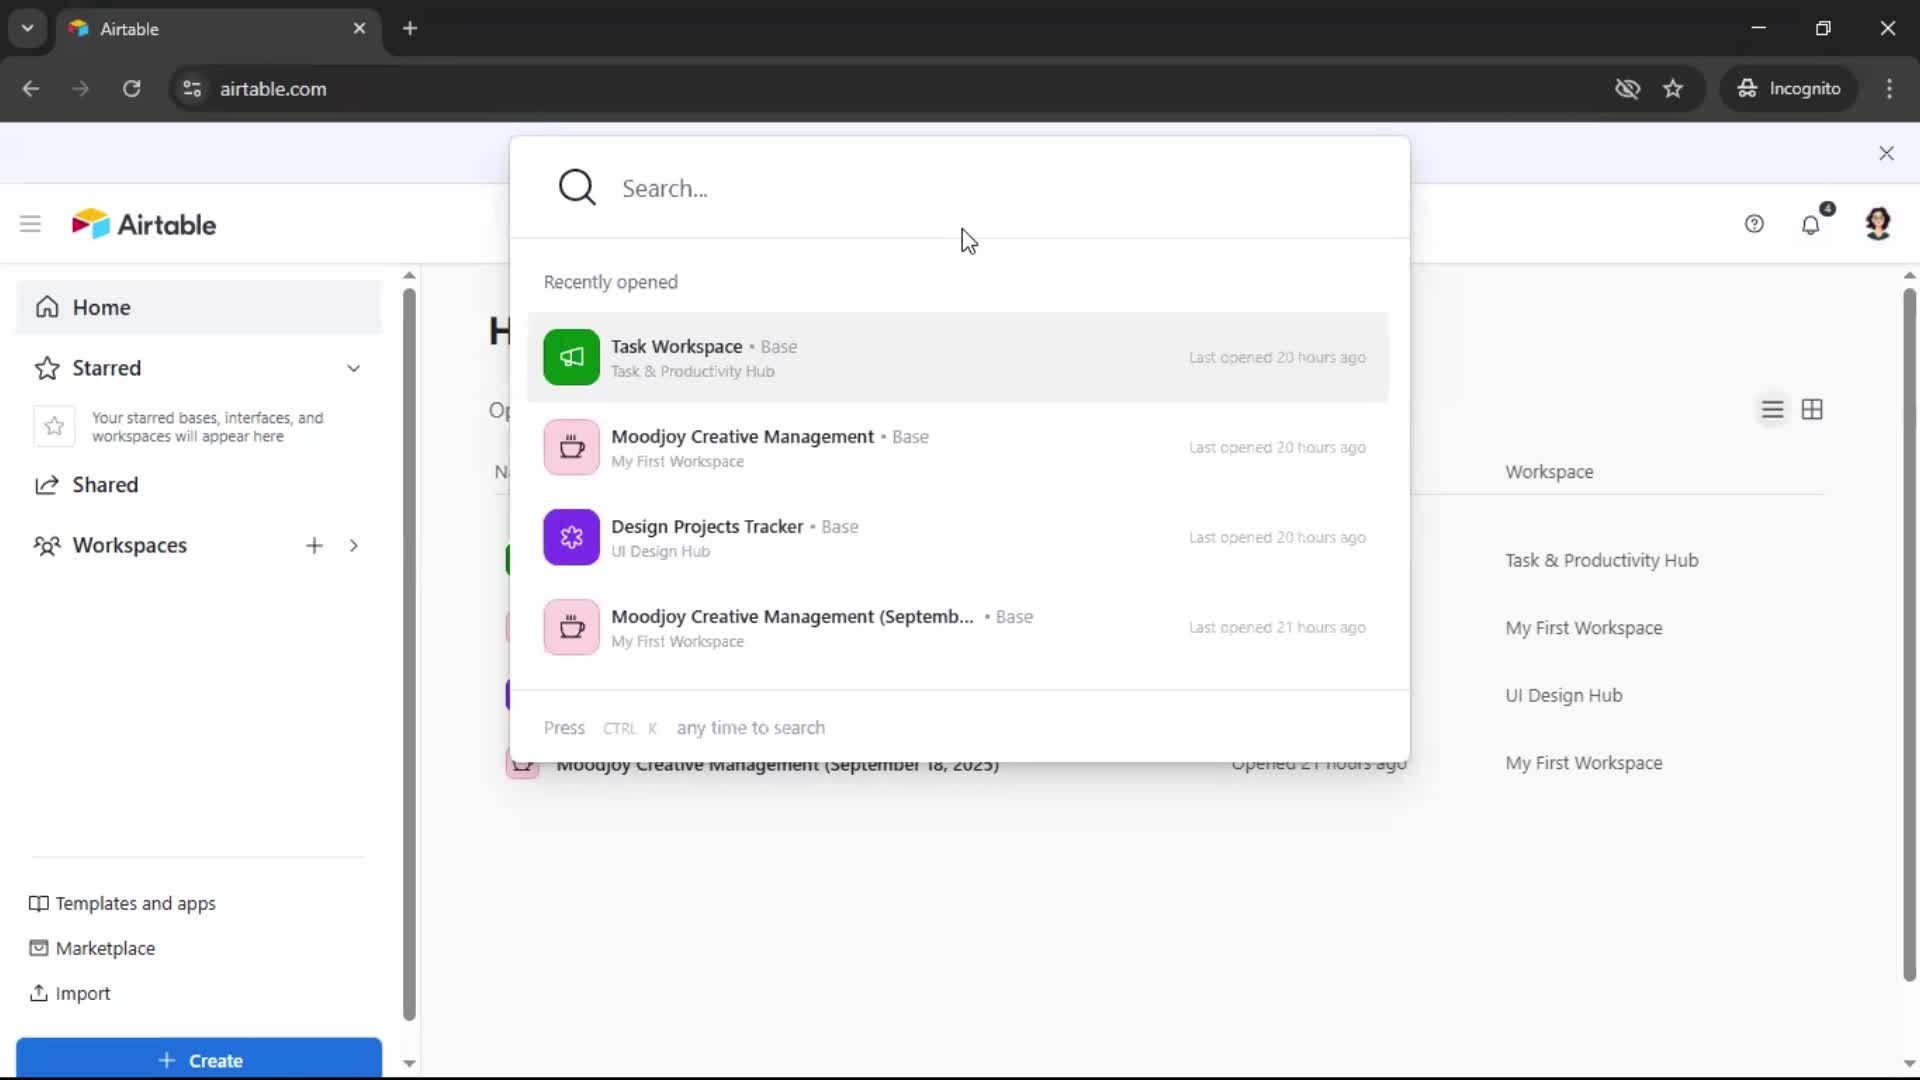1920x1080 pixels.
Task: Click the hamburger sidebar menu icon
Action: (30, 223)
